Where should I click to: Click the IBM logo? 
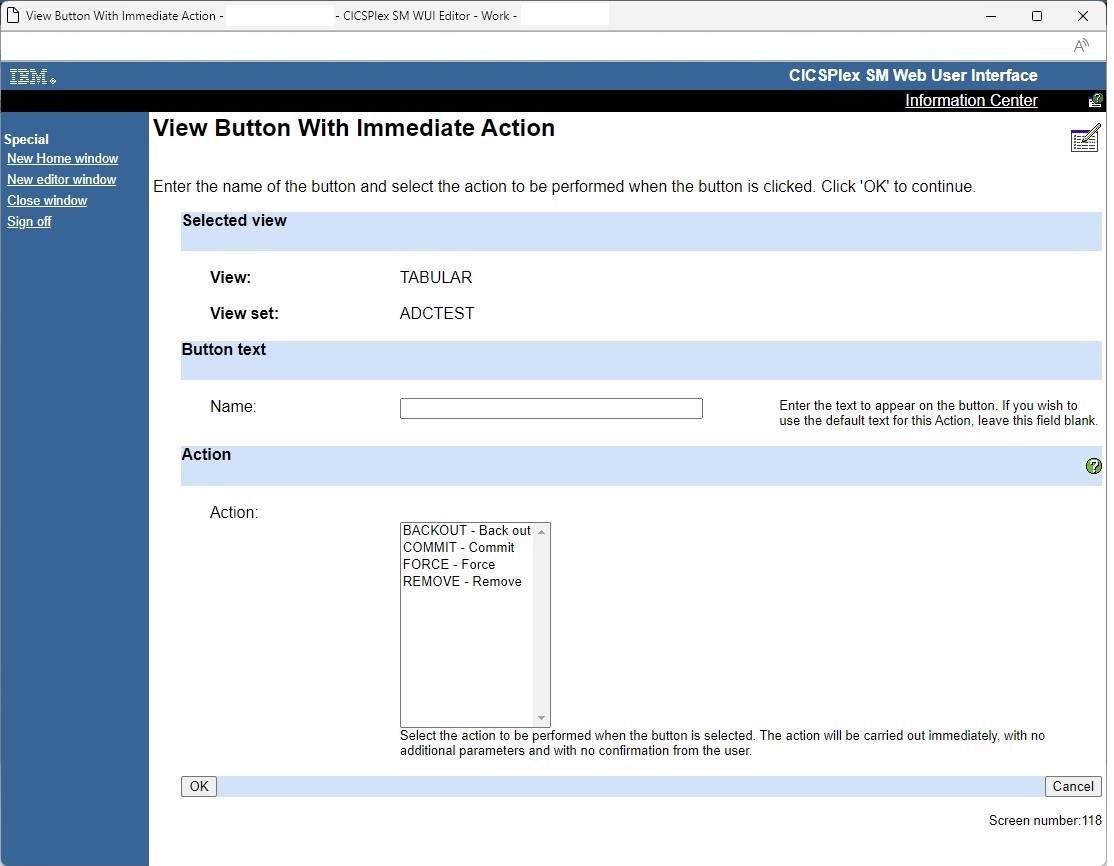32,76
